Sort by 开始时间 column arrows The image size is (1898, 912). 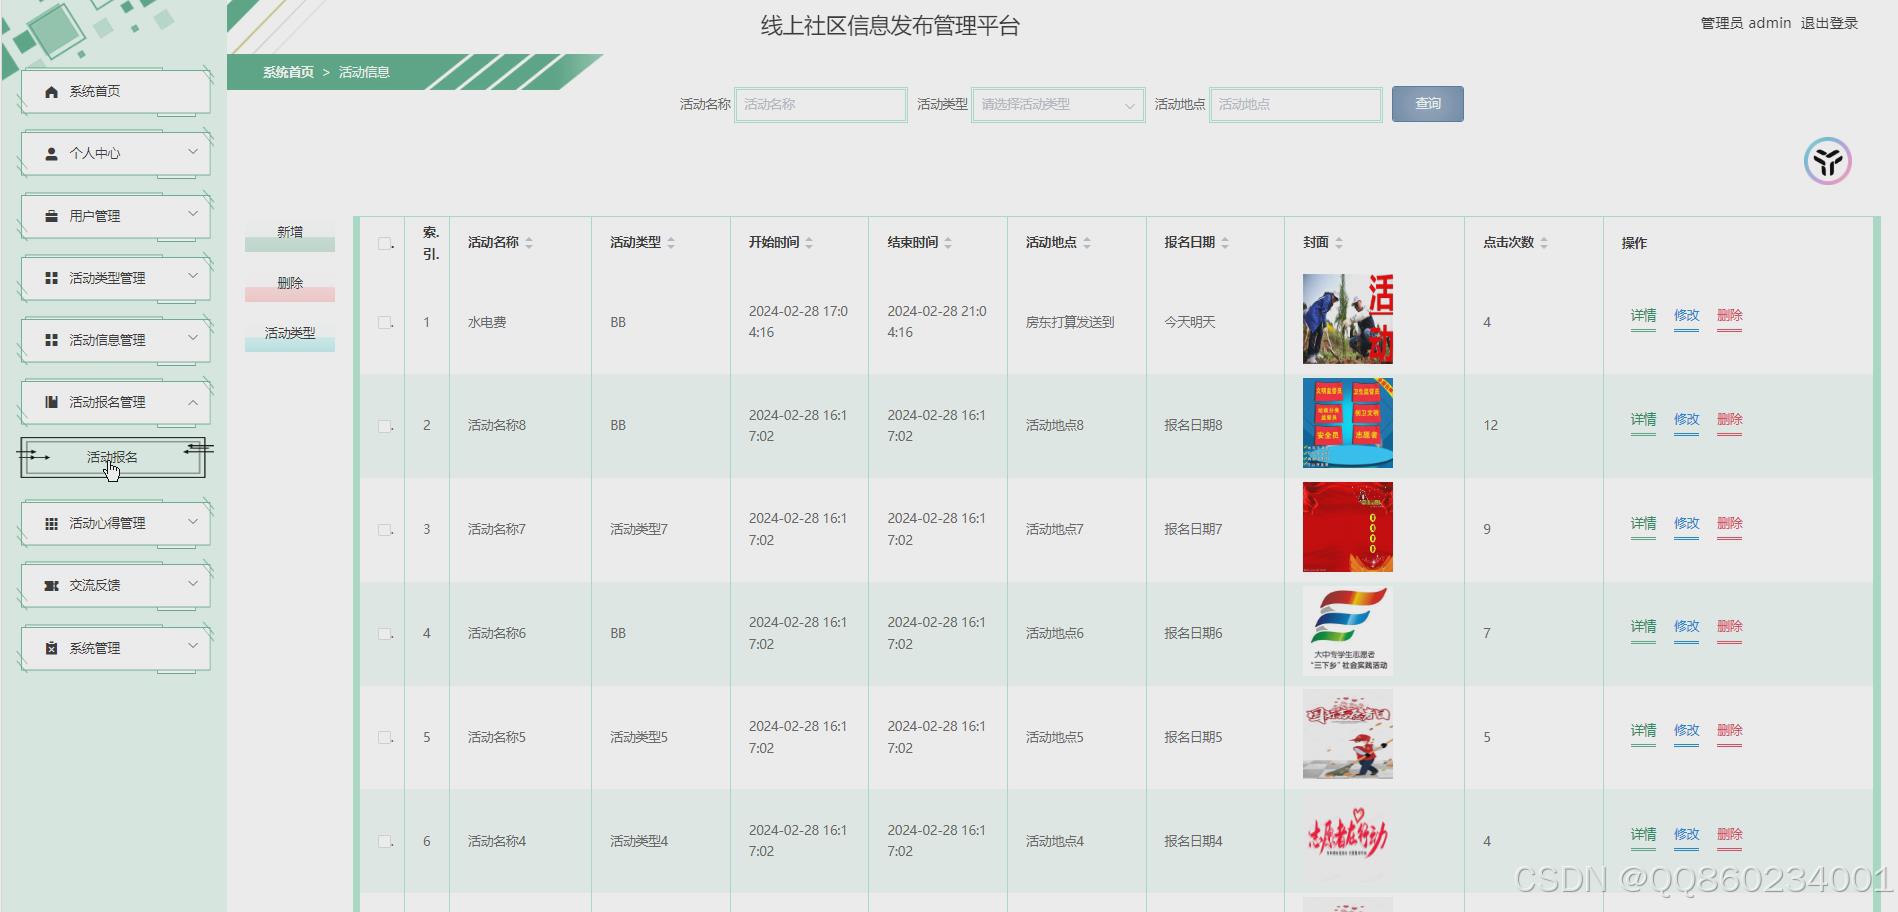coord(809,243)
